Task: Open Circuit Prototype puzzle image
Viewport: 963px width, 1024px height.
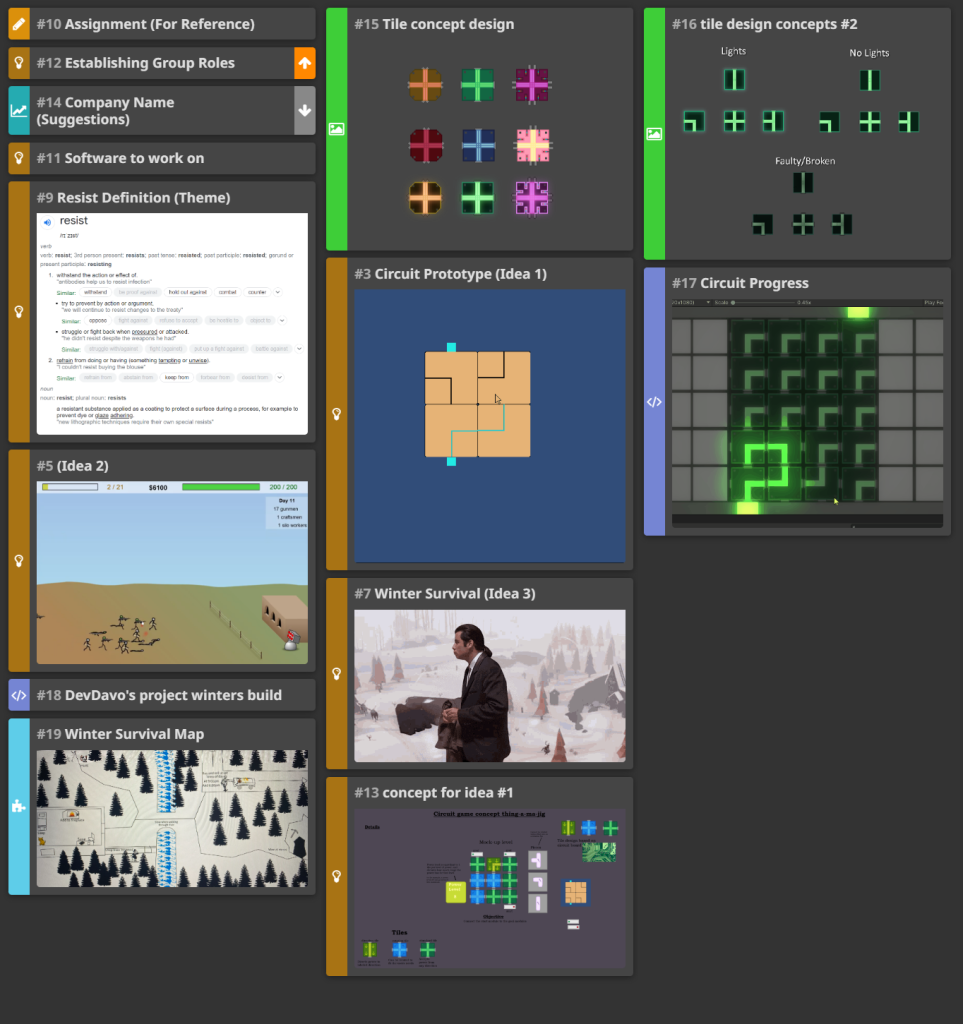Action: 490,426
